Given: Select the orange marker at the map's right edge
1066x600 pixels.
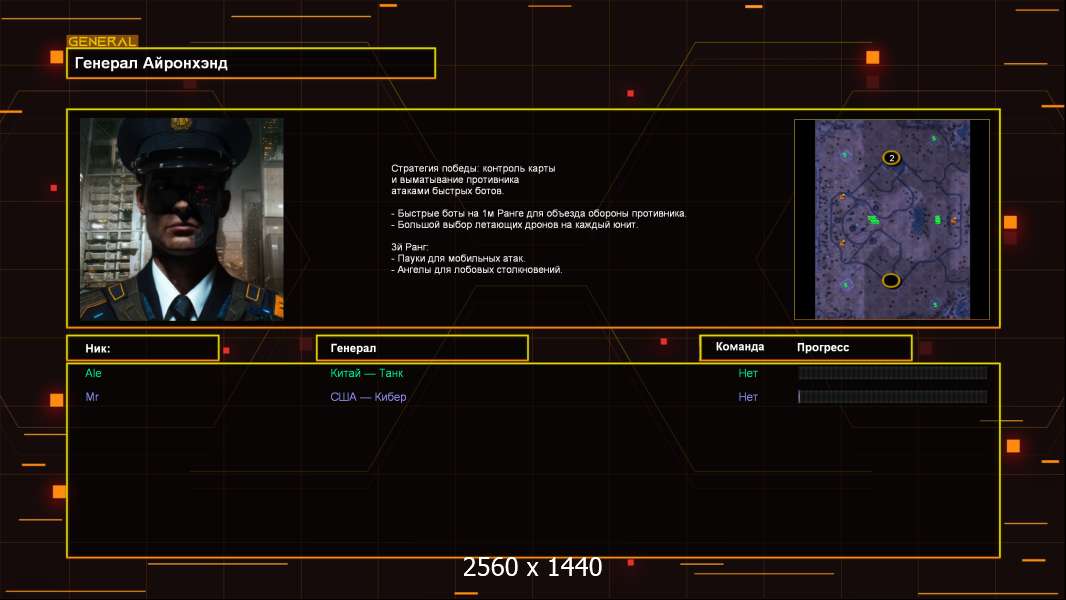Looking at the screenshot, I should click(x=953, y=220).
